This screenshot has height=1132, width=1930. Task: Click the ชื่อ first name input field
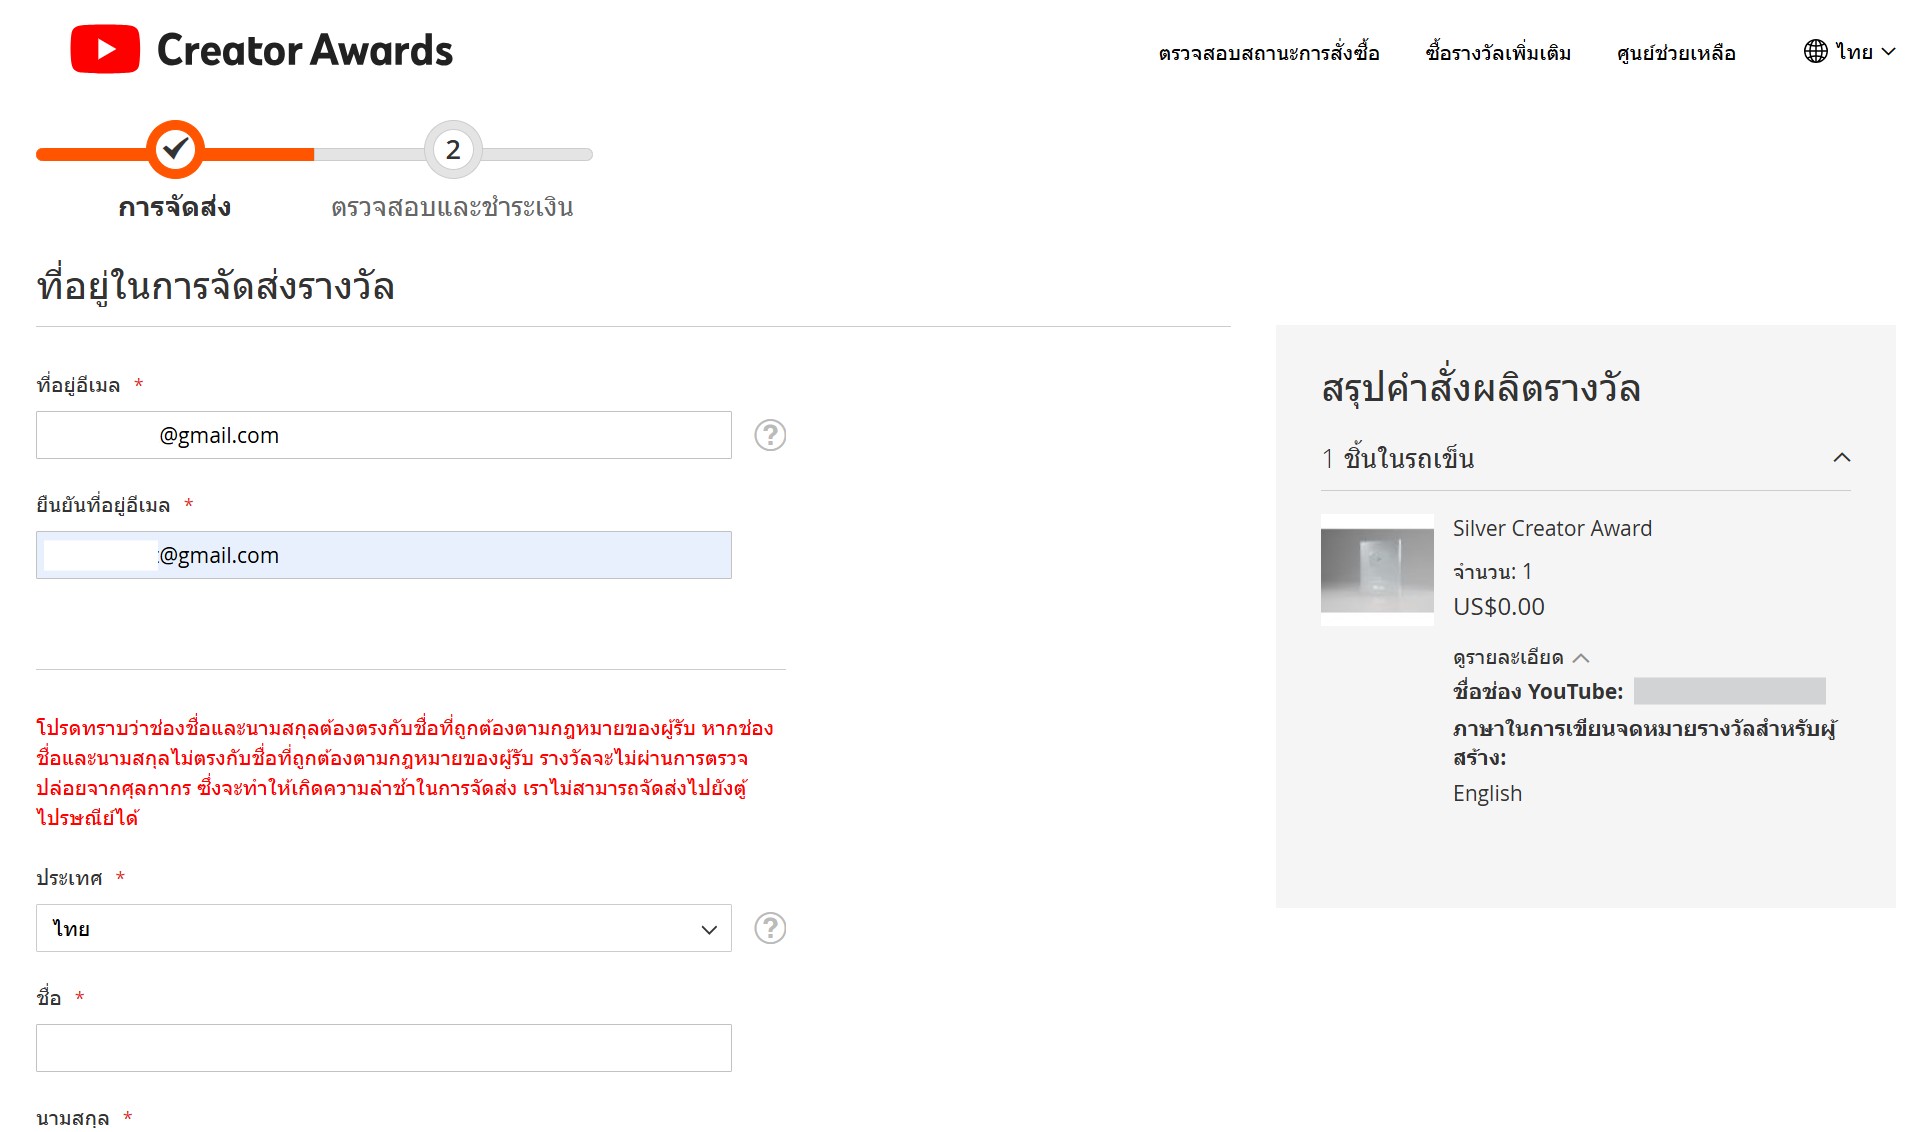point(384,1048)
